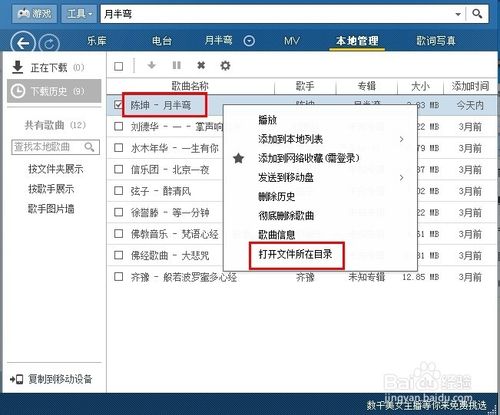The width and height of the screenshot is (500, 415).
Task: Select the 本地管理 tab
Action: tap(357, 41)
